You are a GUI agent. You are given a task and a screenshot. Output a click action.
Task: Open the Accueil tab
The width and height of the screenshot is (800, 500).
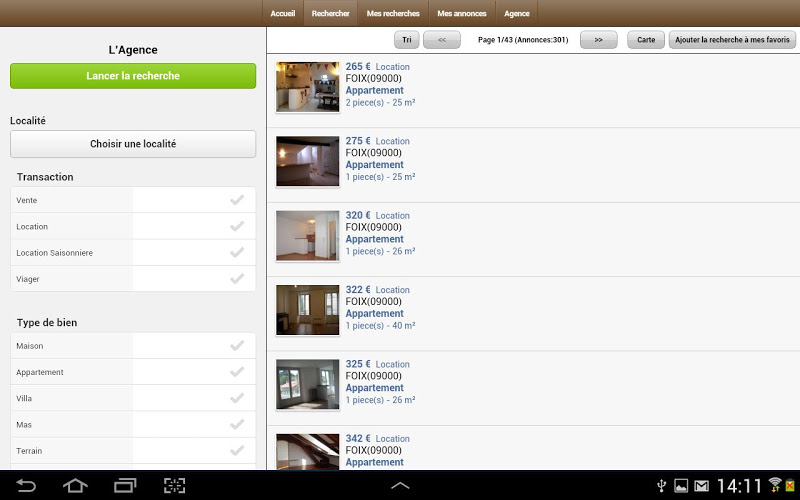283,13
